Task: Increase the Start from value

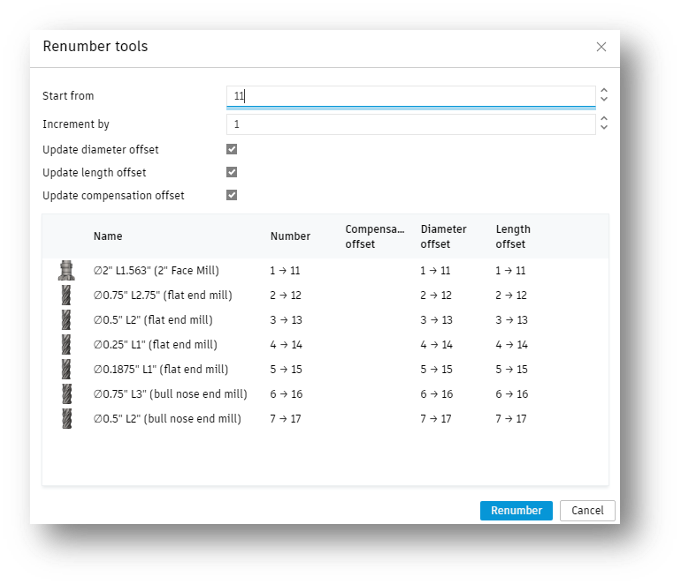Action: pos(604,91)
